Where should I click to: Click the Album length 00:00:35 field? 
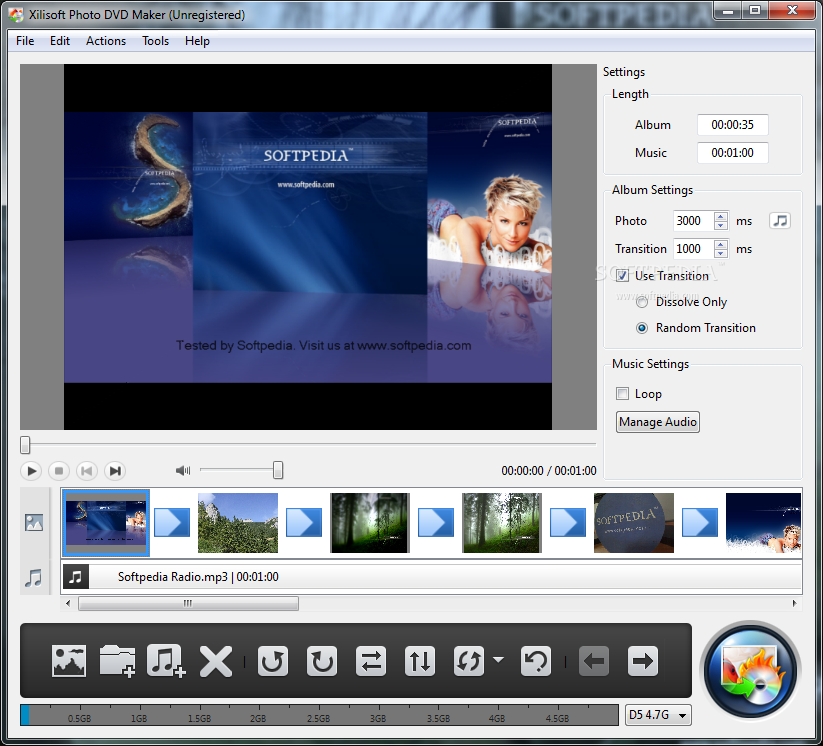click(733, 125)
